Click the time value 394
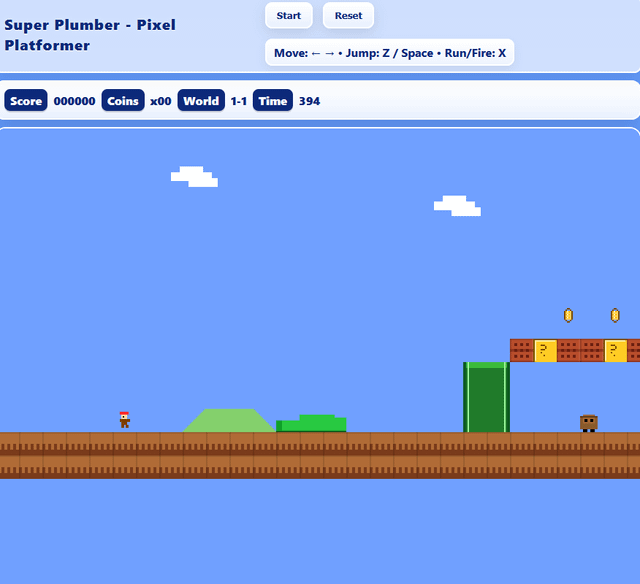 coord(309,101)
